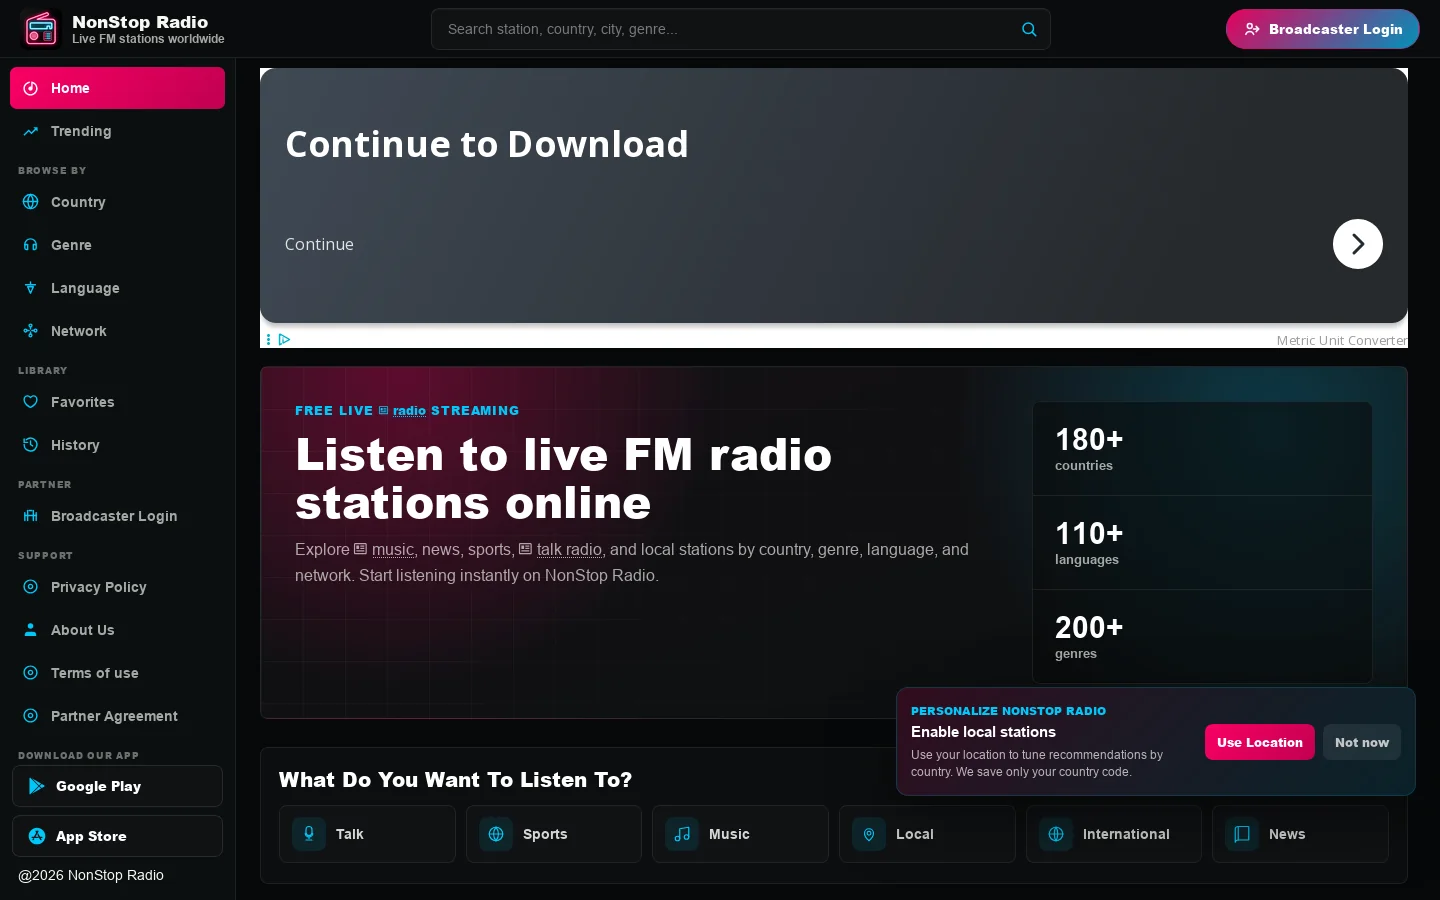Viewport: 1440px width, 900px height.
Task: Click the '200+' genres stat
Action: [x=1202, y=637]
